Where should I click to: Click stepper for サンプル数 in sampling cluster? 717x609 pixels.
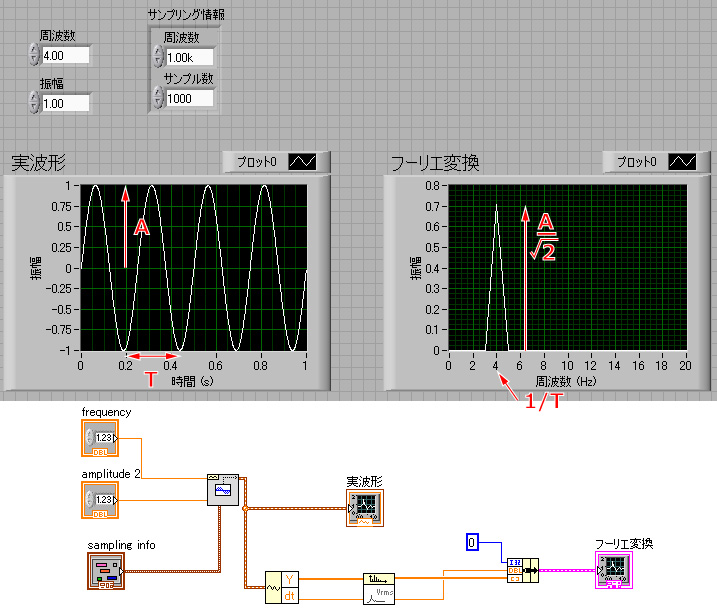tap(158, 97)
